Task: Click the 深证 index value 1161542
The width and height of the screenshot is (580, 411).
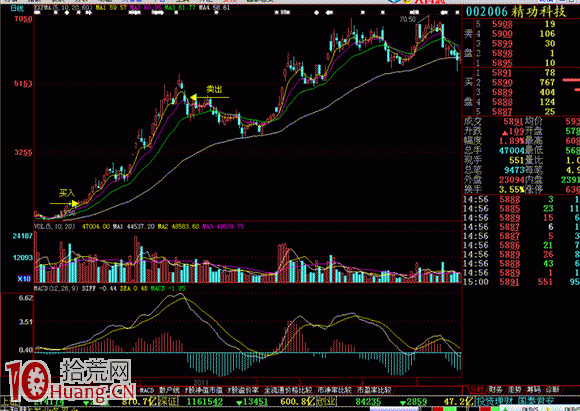Action: pyautogui.click(x=205, y=401)
